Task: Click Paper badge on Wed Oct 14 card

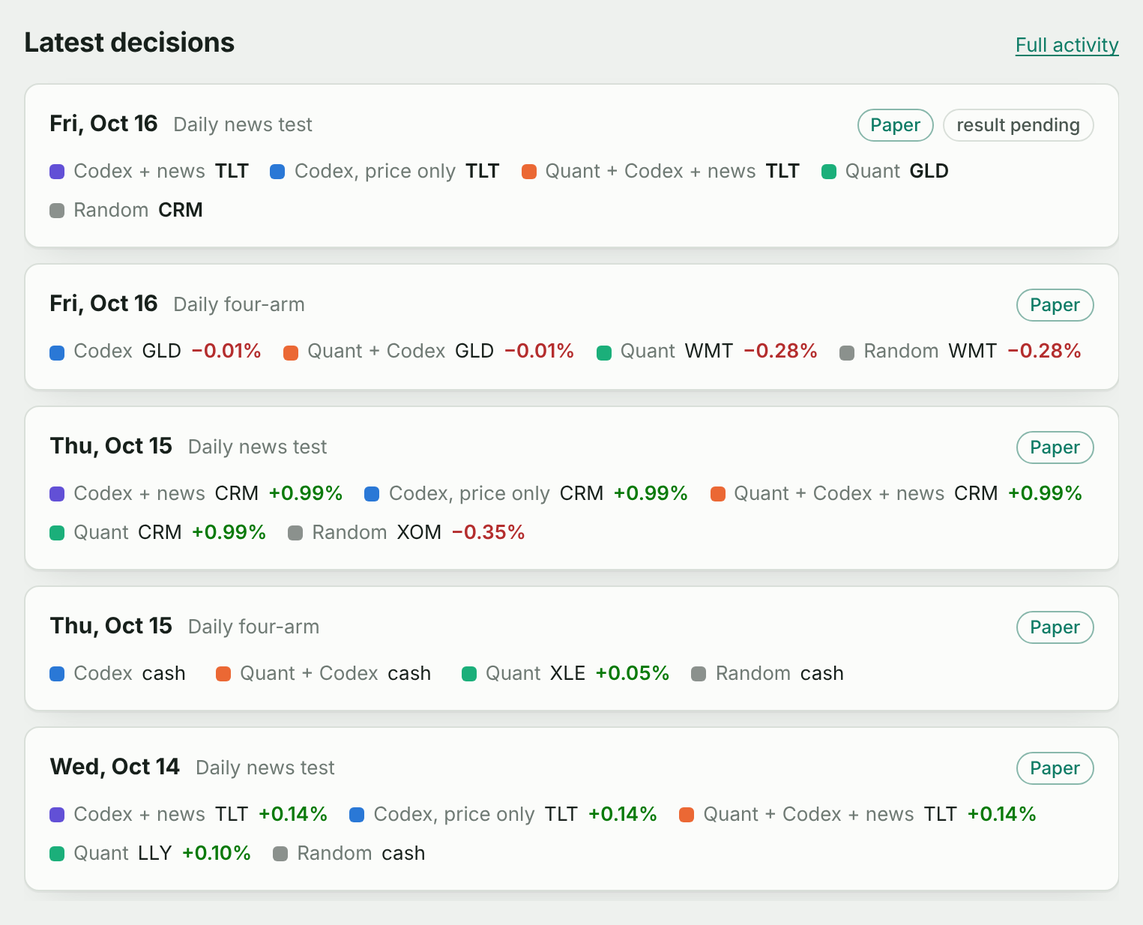Action: pos(1055,768)
